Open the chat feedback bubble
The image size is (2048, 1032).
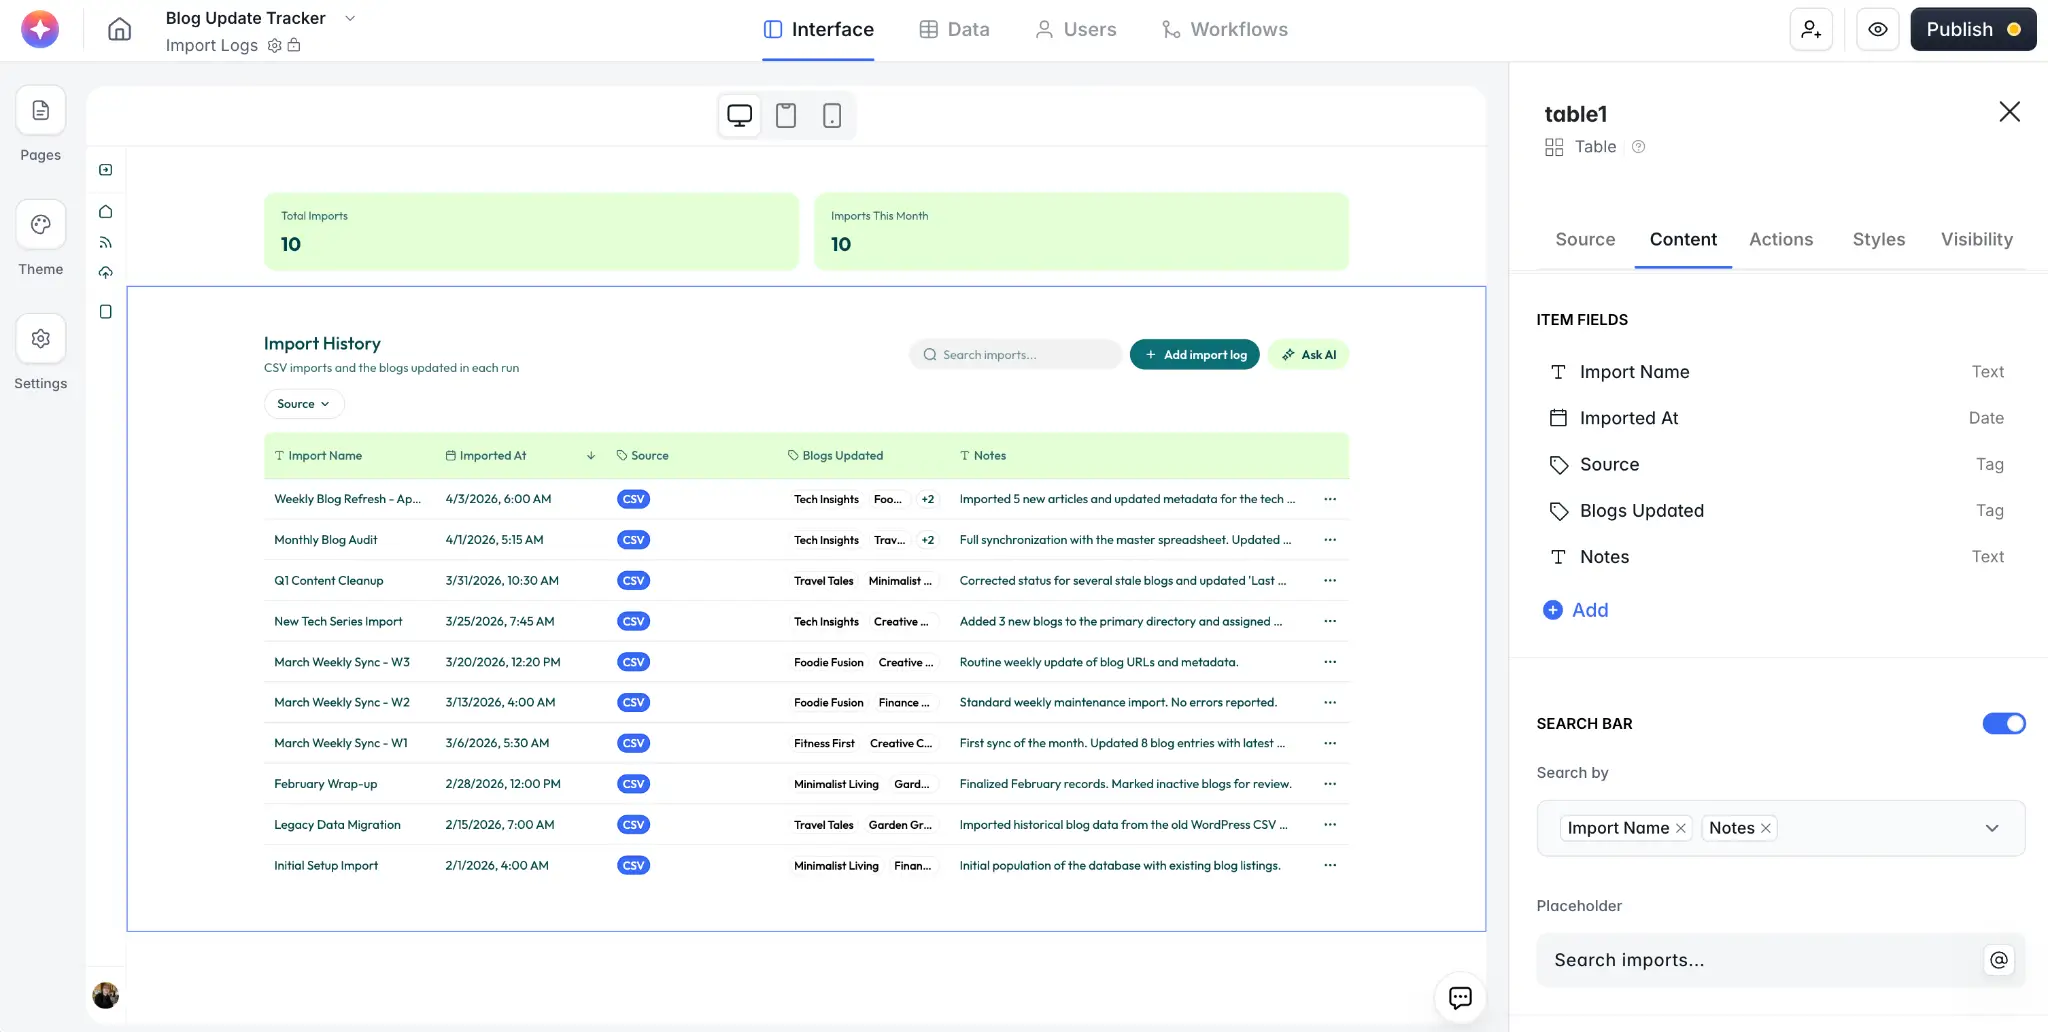point(1460,997)
